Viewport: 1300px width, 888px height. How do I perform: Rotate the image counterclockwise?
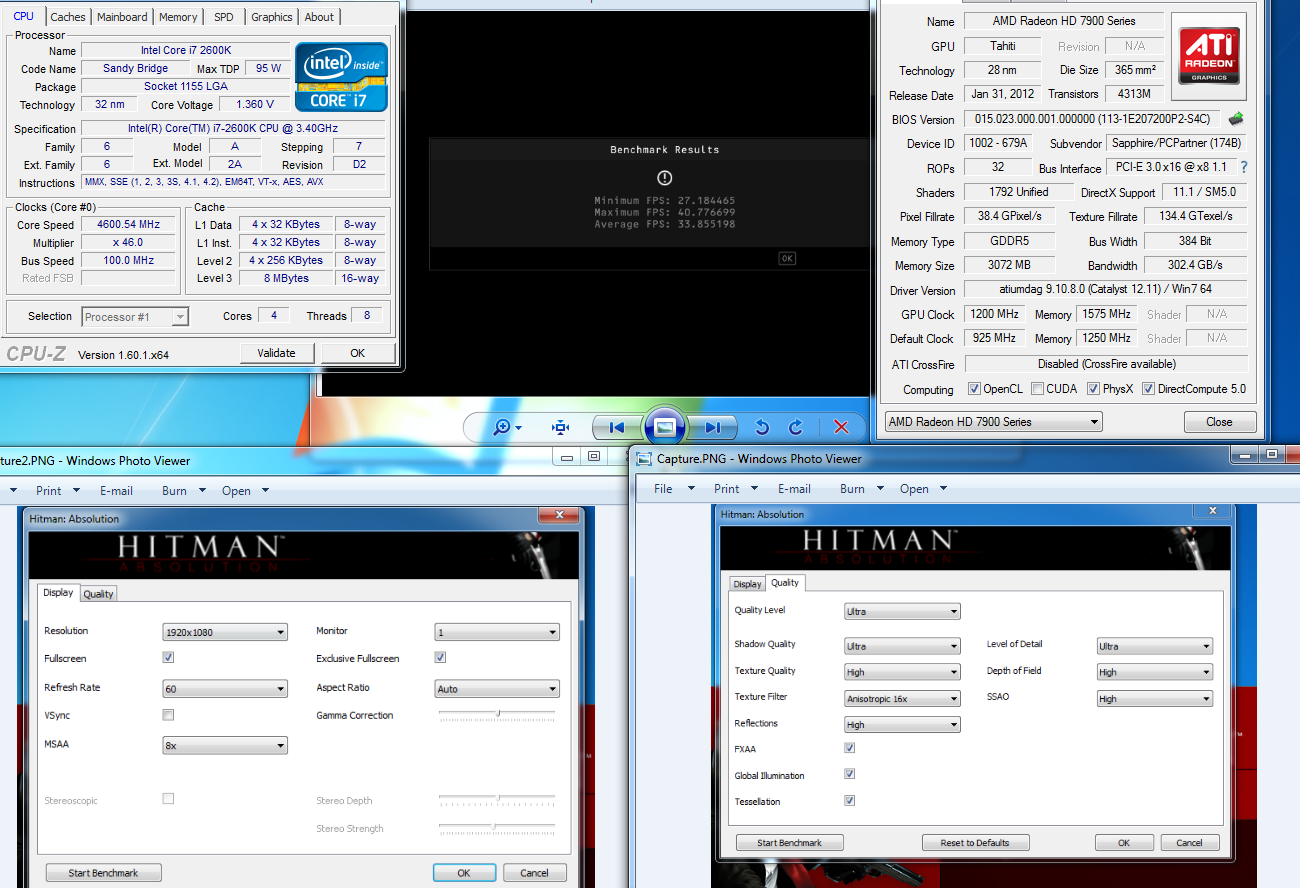762,427
